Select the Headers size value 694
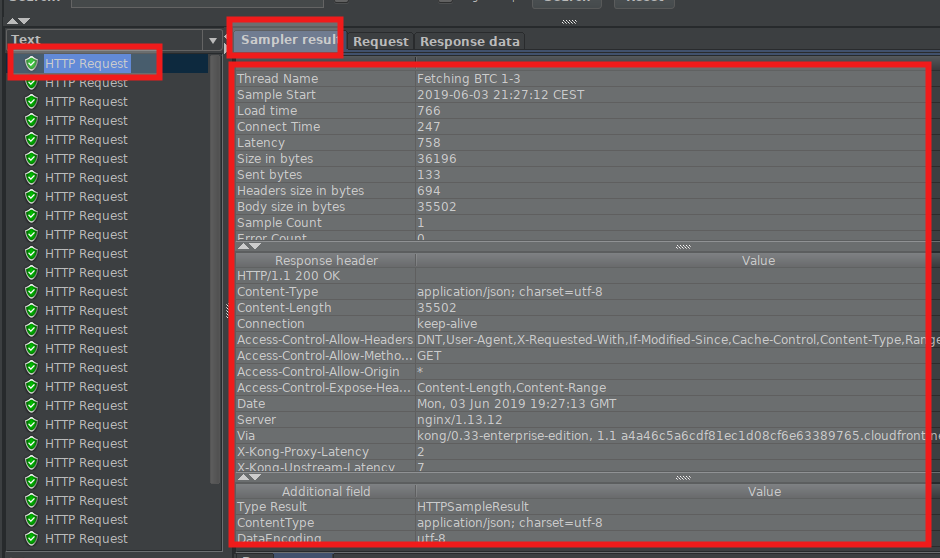This screenshot has width=940, height=558. (429, 191)
